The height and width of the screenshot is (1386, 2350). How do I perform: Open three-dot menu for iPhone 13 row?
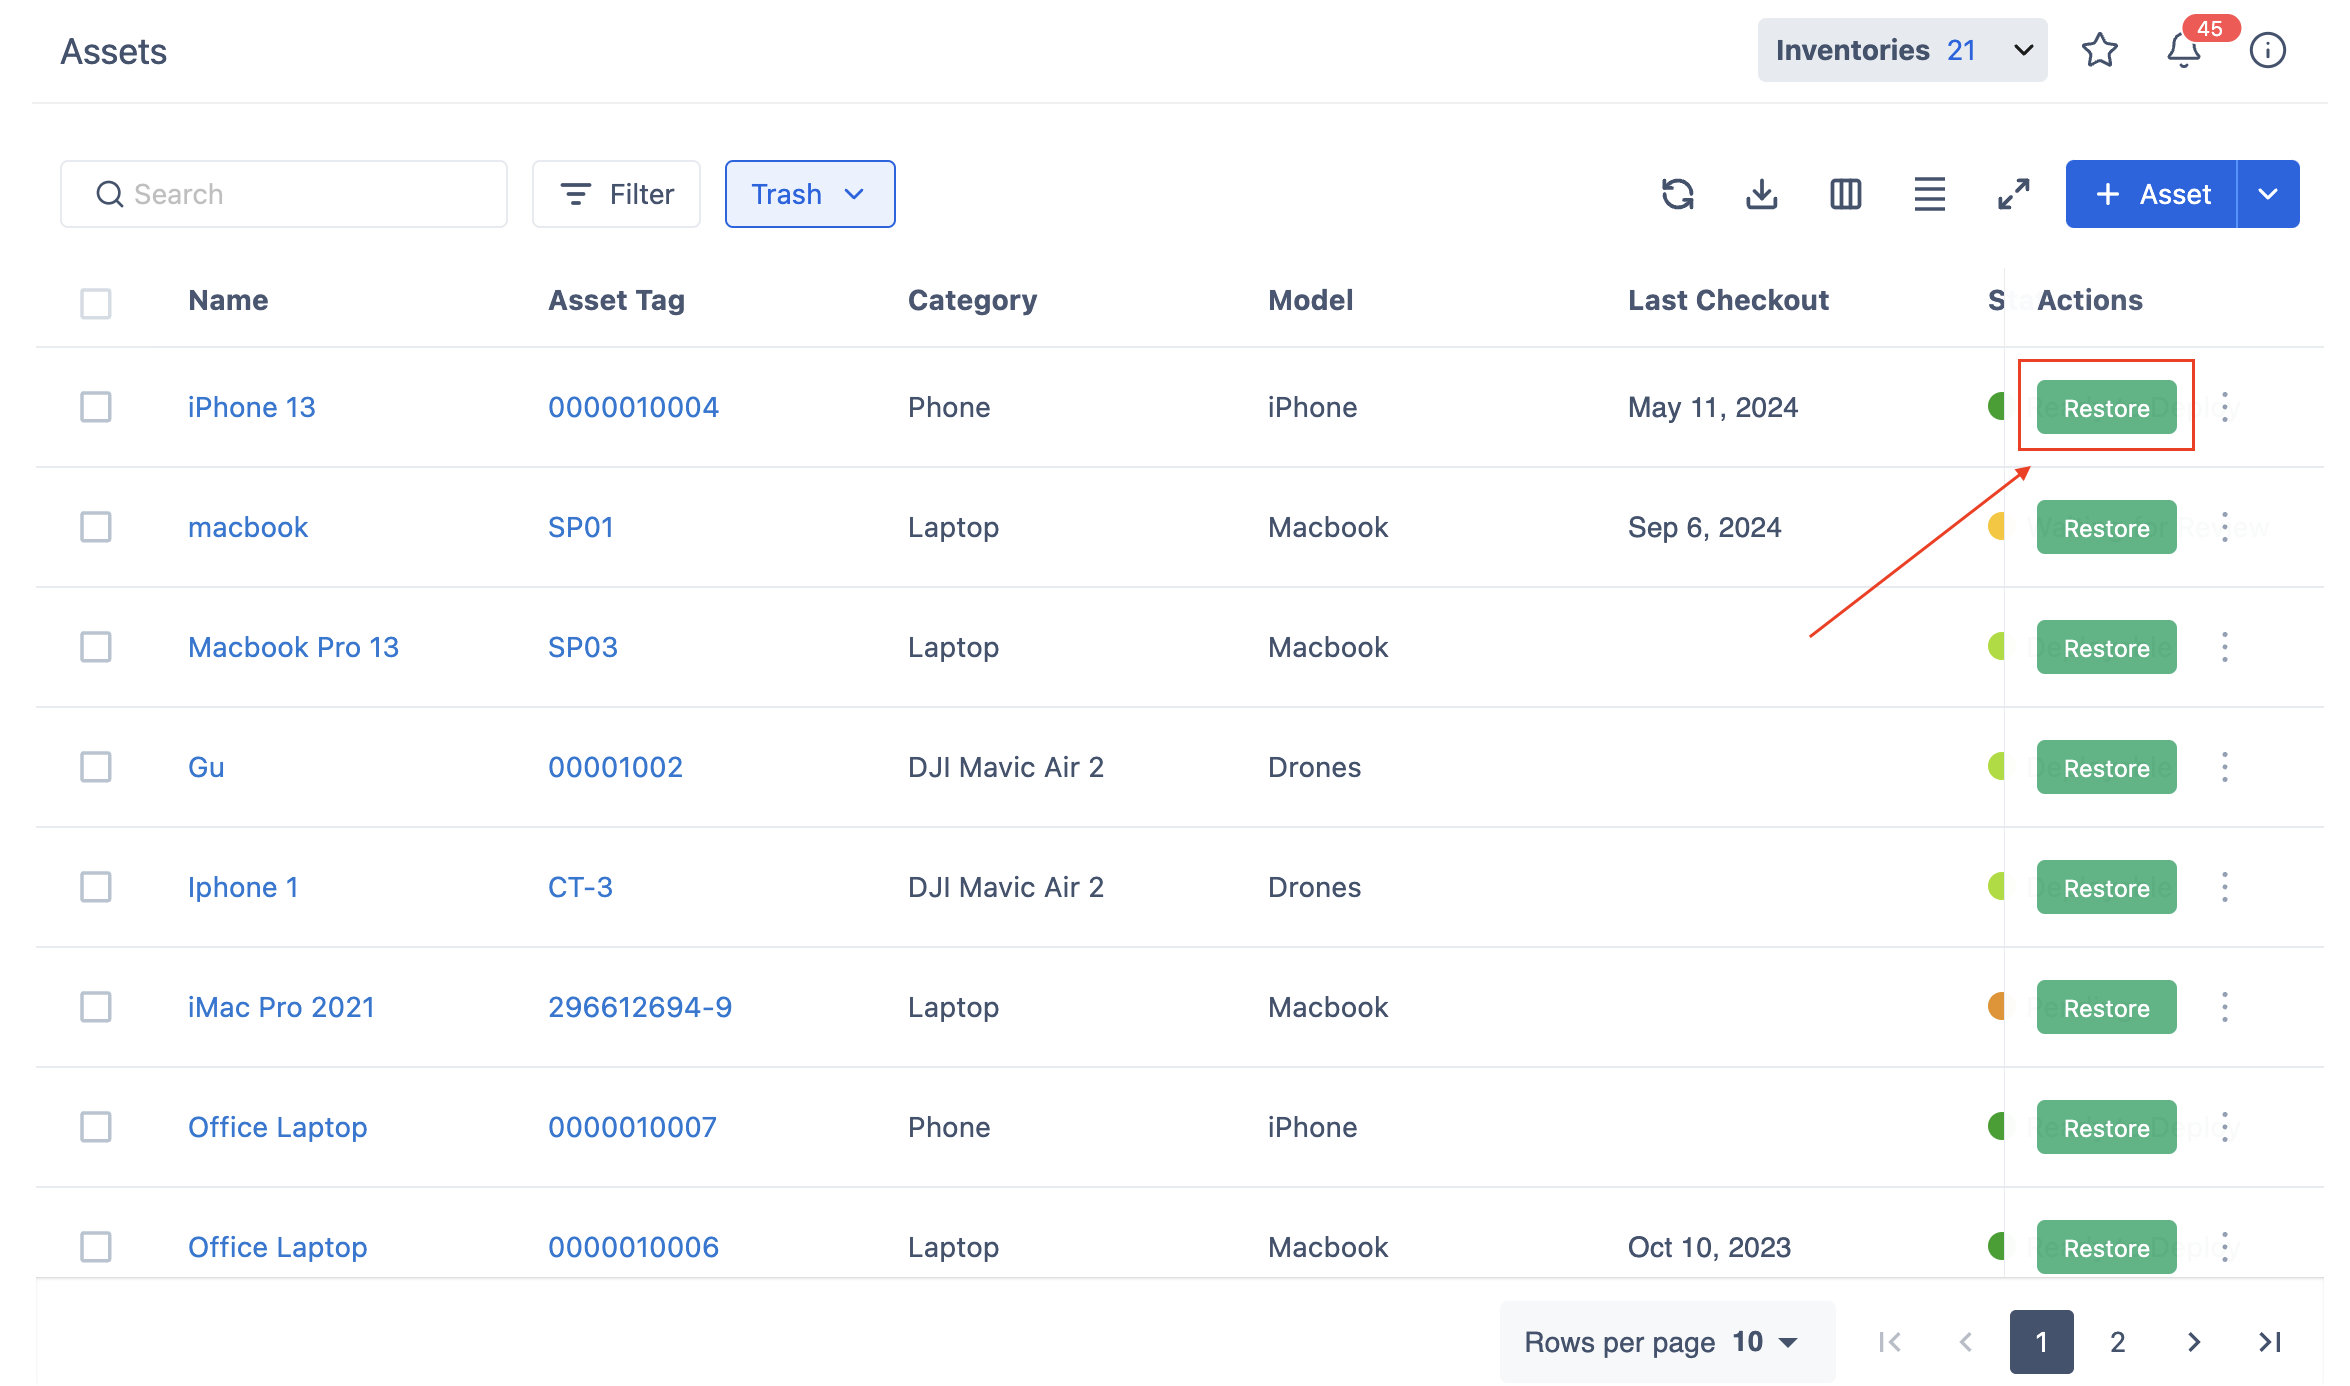[x=2225, y=407]
